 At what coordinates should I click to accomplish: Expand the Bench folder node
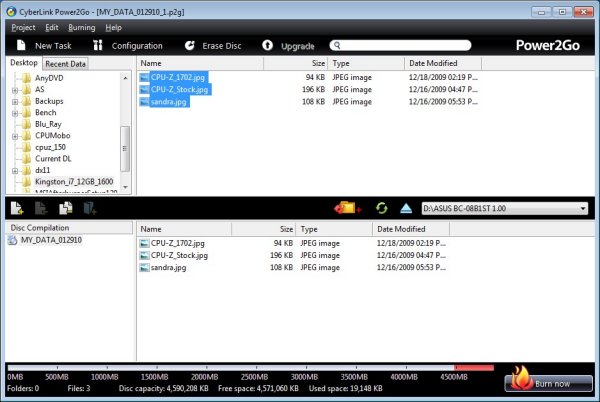tap(15, 113)
